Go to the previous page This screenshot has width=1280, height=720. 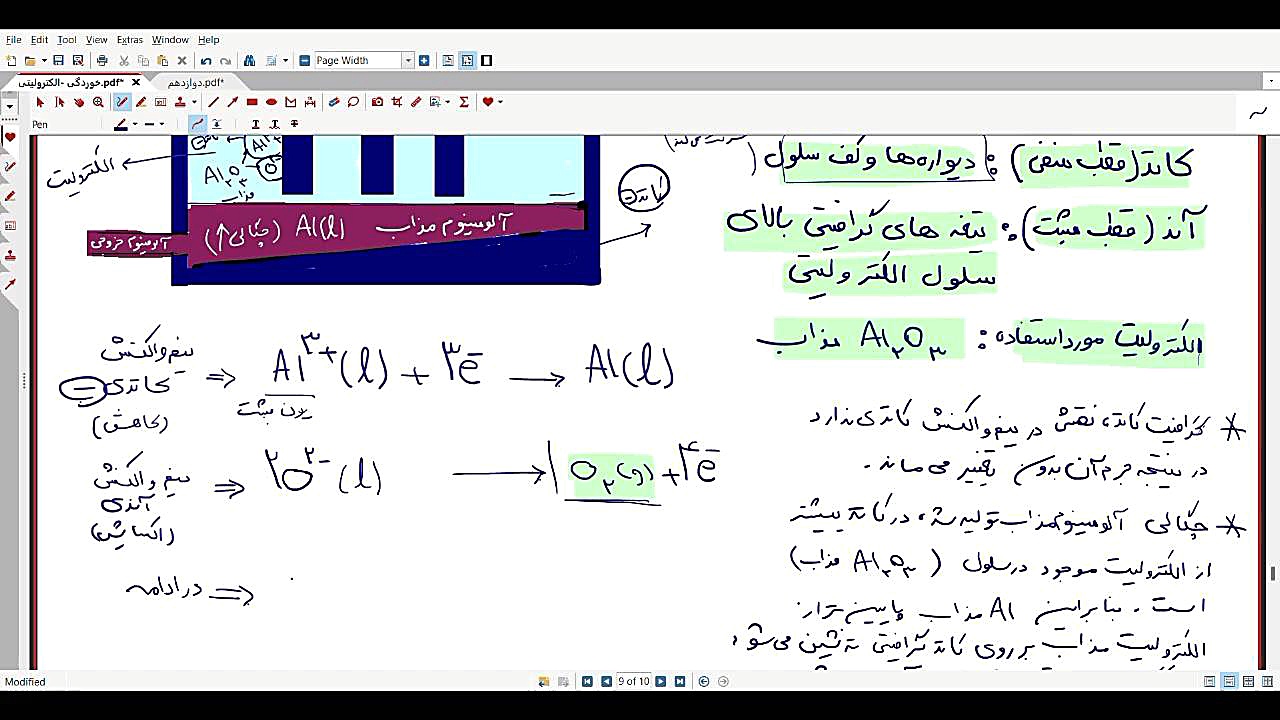(606, 682)
